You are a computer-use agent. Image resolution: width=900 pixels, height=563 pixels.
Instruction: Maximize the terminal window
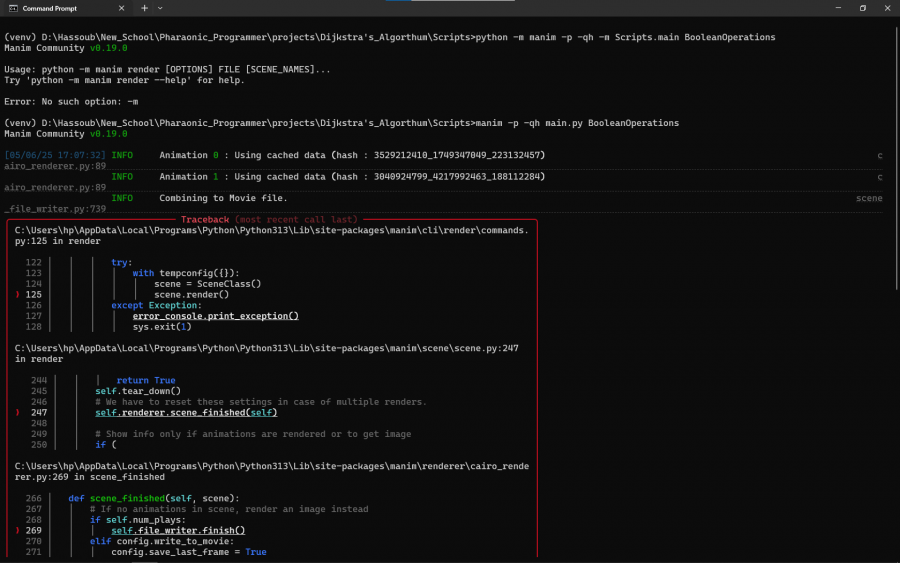coord(862,8)
